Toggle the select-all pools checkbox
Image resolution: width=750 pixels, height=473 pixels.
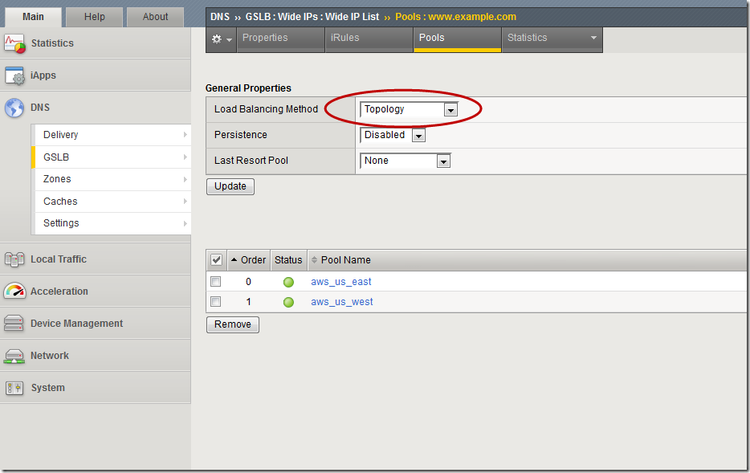coord(216,260)
